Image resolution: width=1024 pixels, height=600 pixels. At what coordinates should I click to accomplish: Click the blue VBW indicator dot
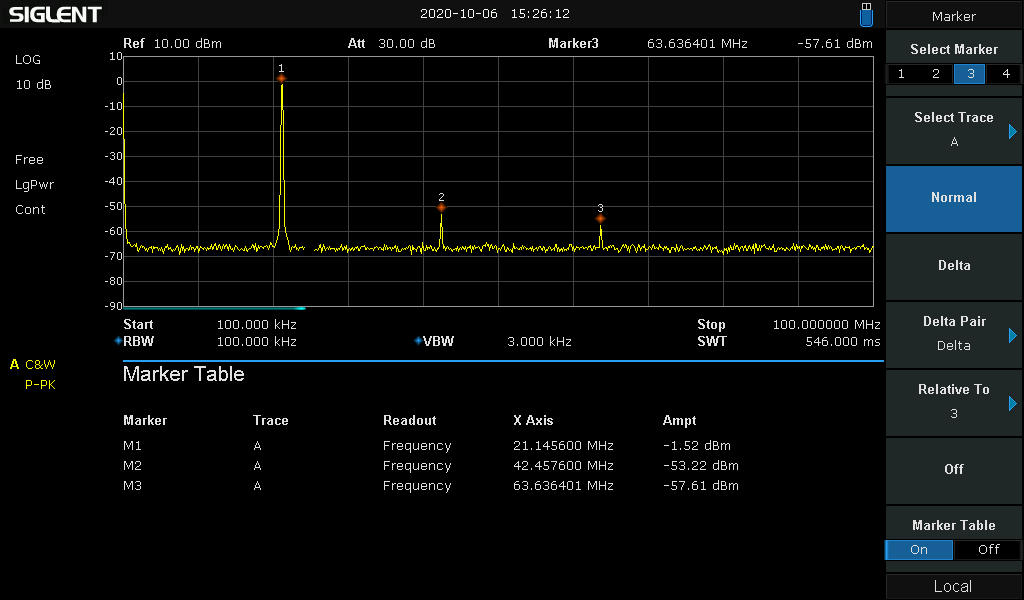point(418,341)
